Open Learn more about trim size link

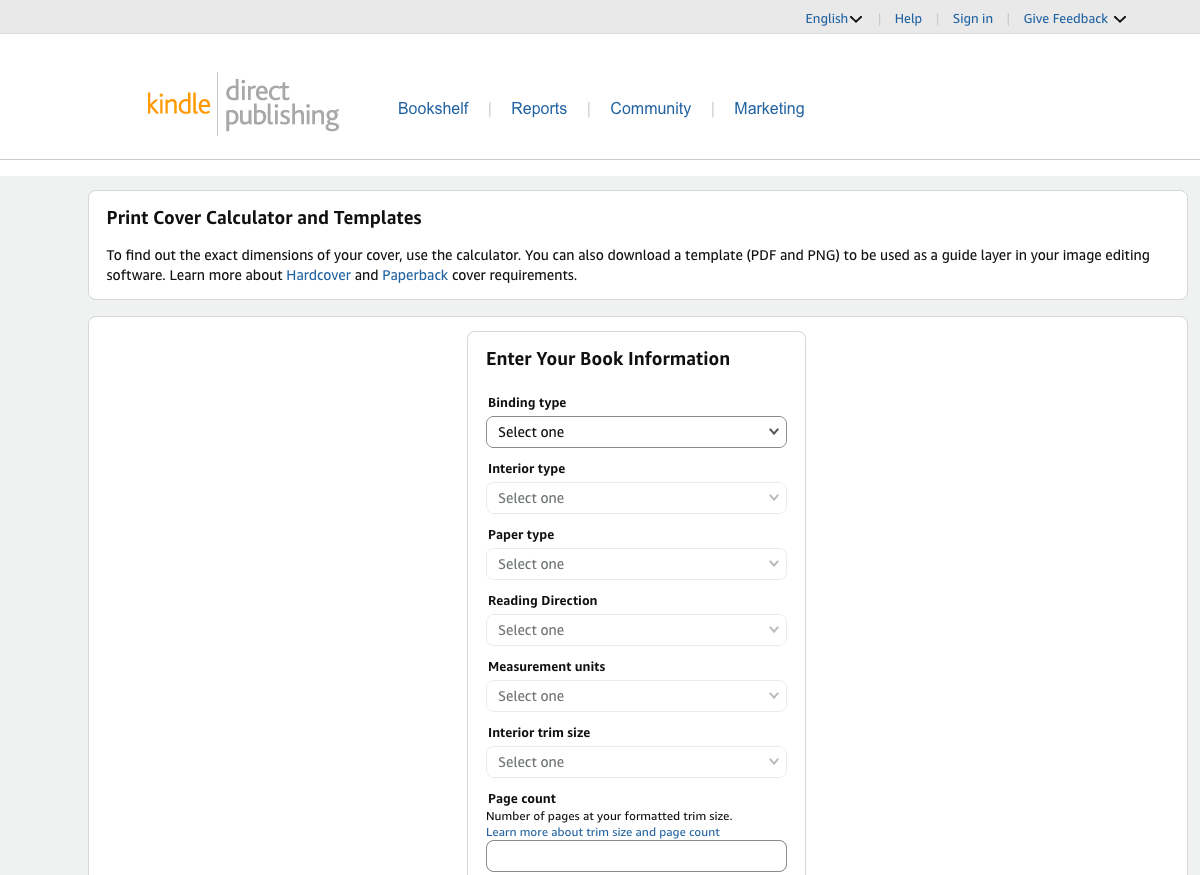point(603,832)
